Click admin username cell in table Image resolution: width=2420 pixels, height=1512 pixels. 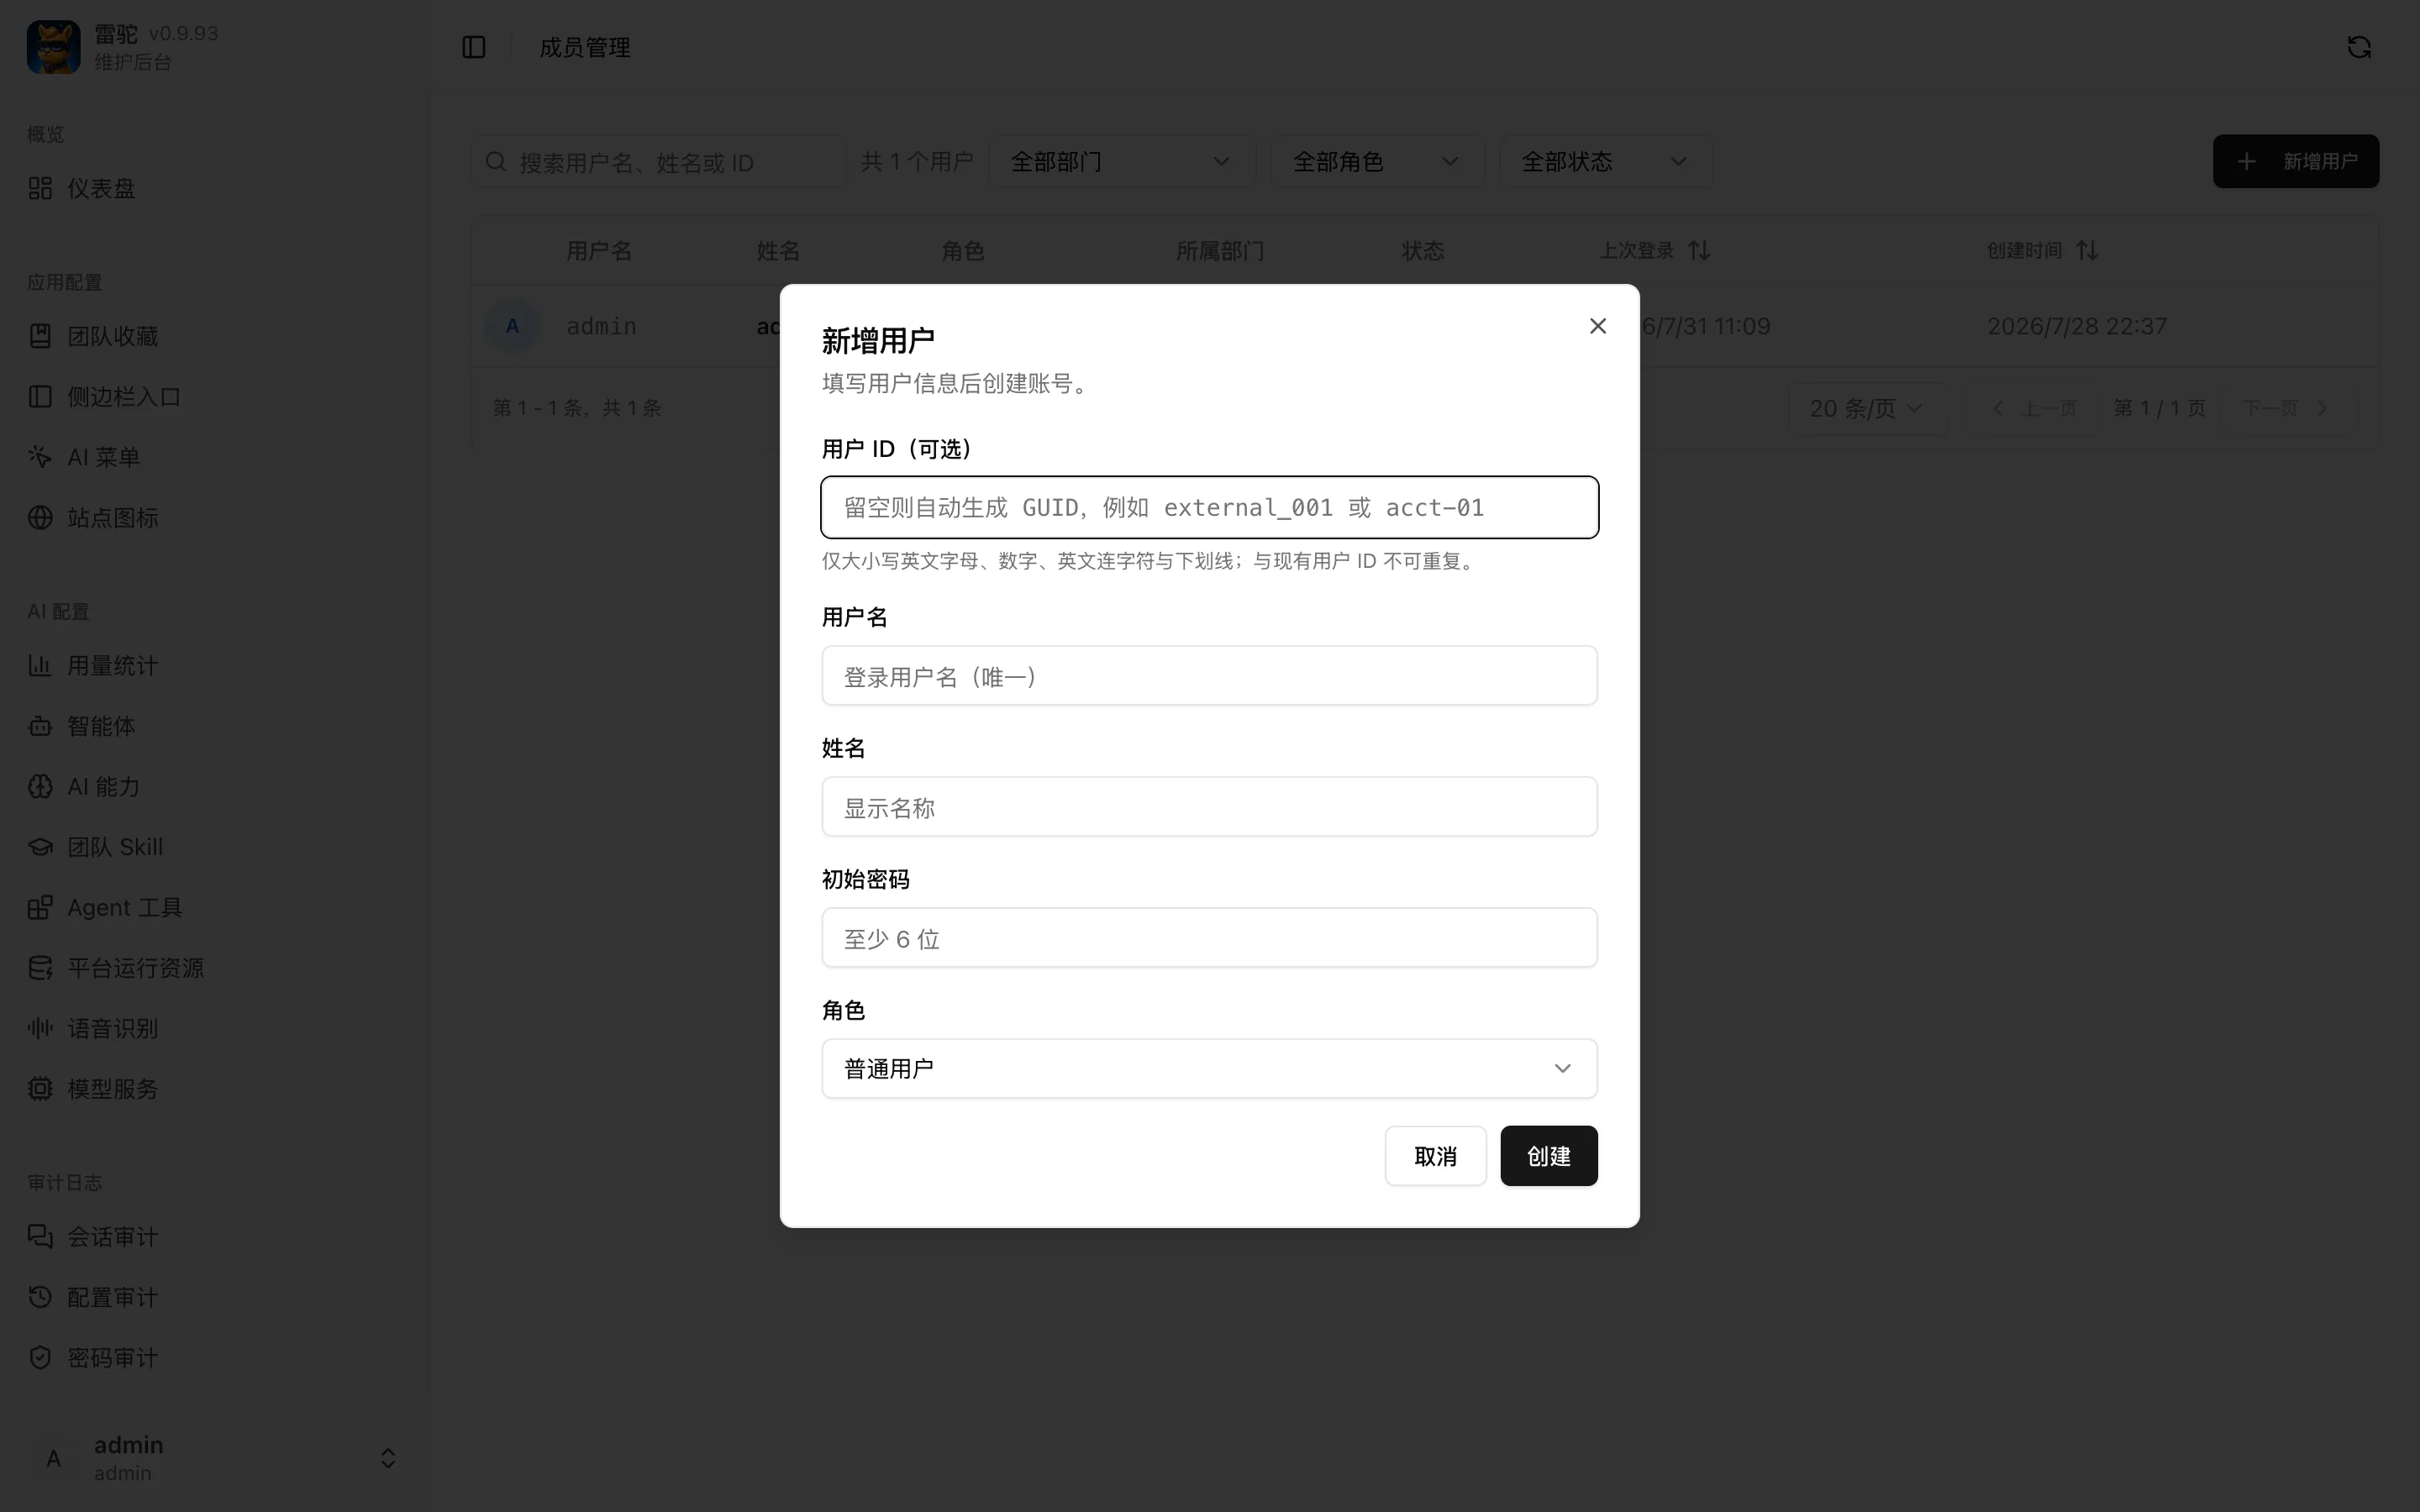(601, 326)
